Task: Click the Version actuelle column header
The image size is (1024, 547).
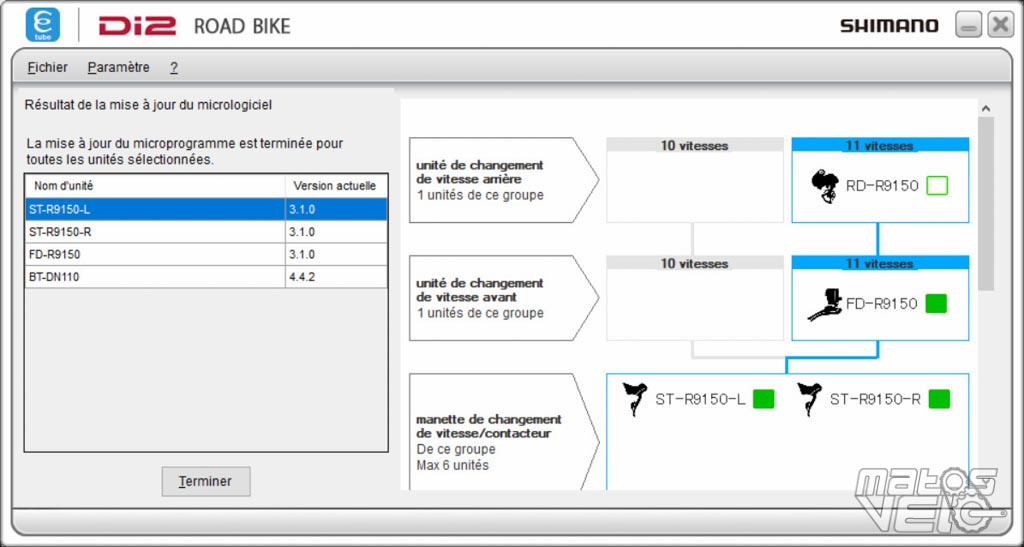Action: (x=336, y=186)
